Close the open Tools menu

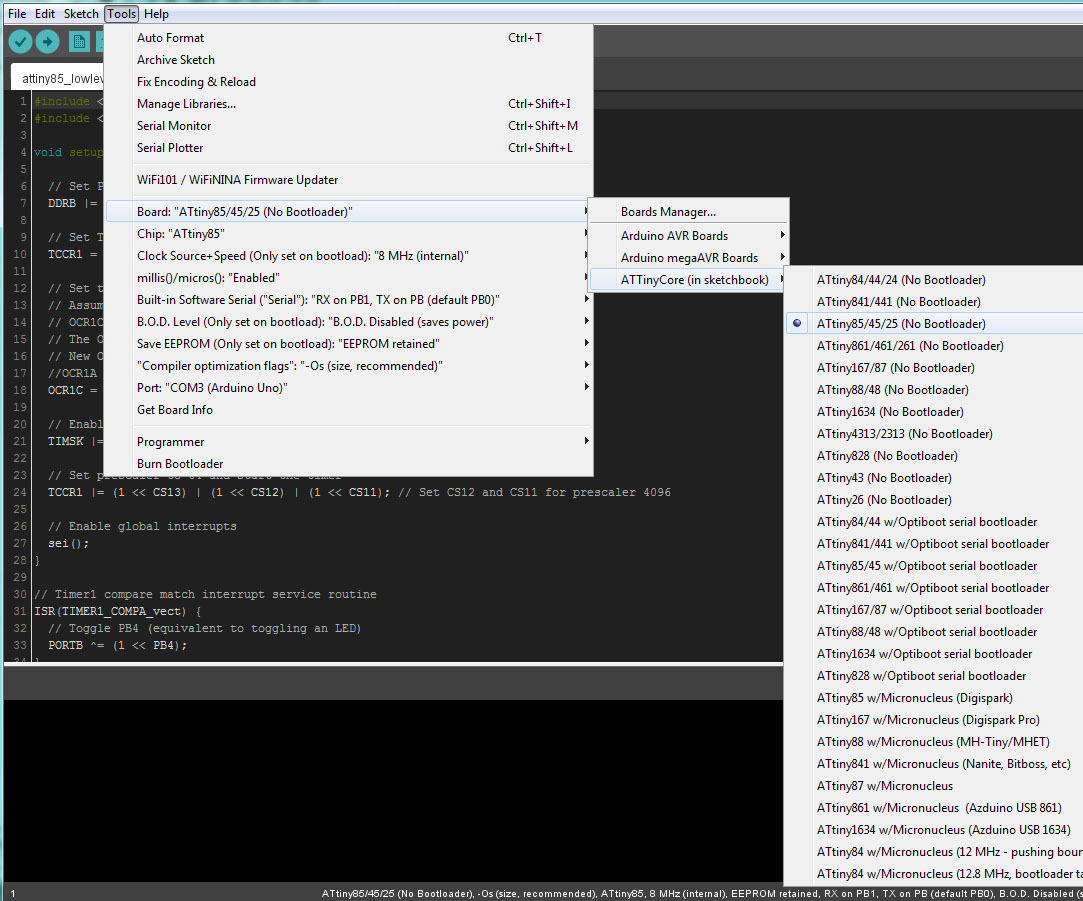(122, 14)
